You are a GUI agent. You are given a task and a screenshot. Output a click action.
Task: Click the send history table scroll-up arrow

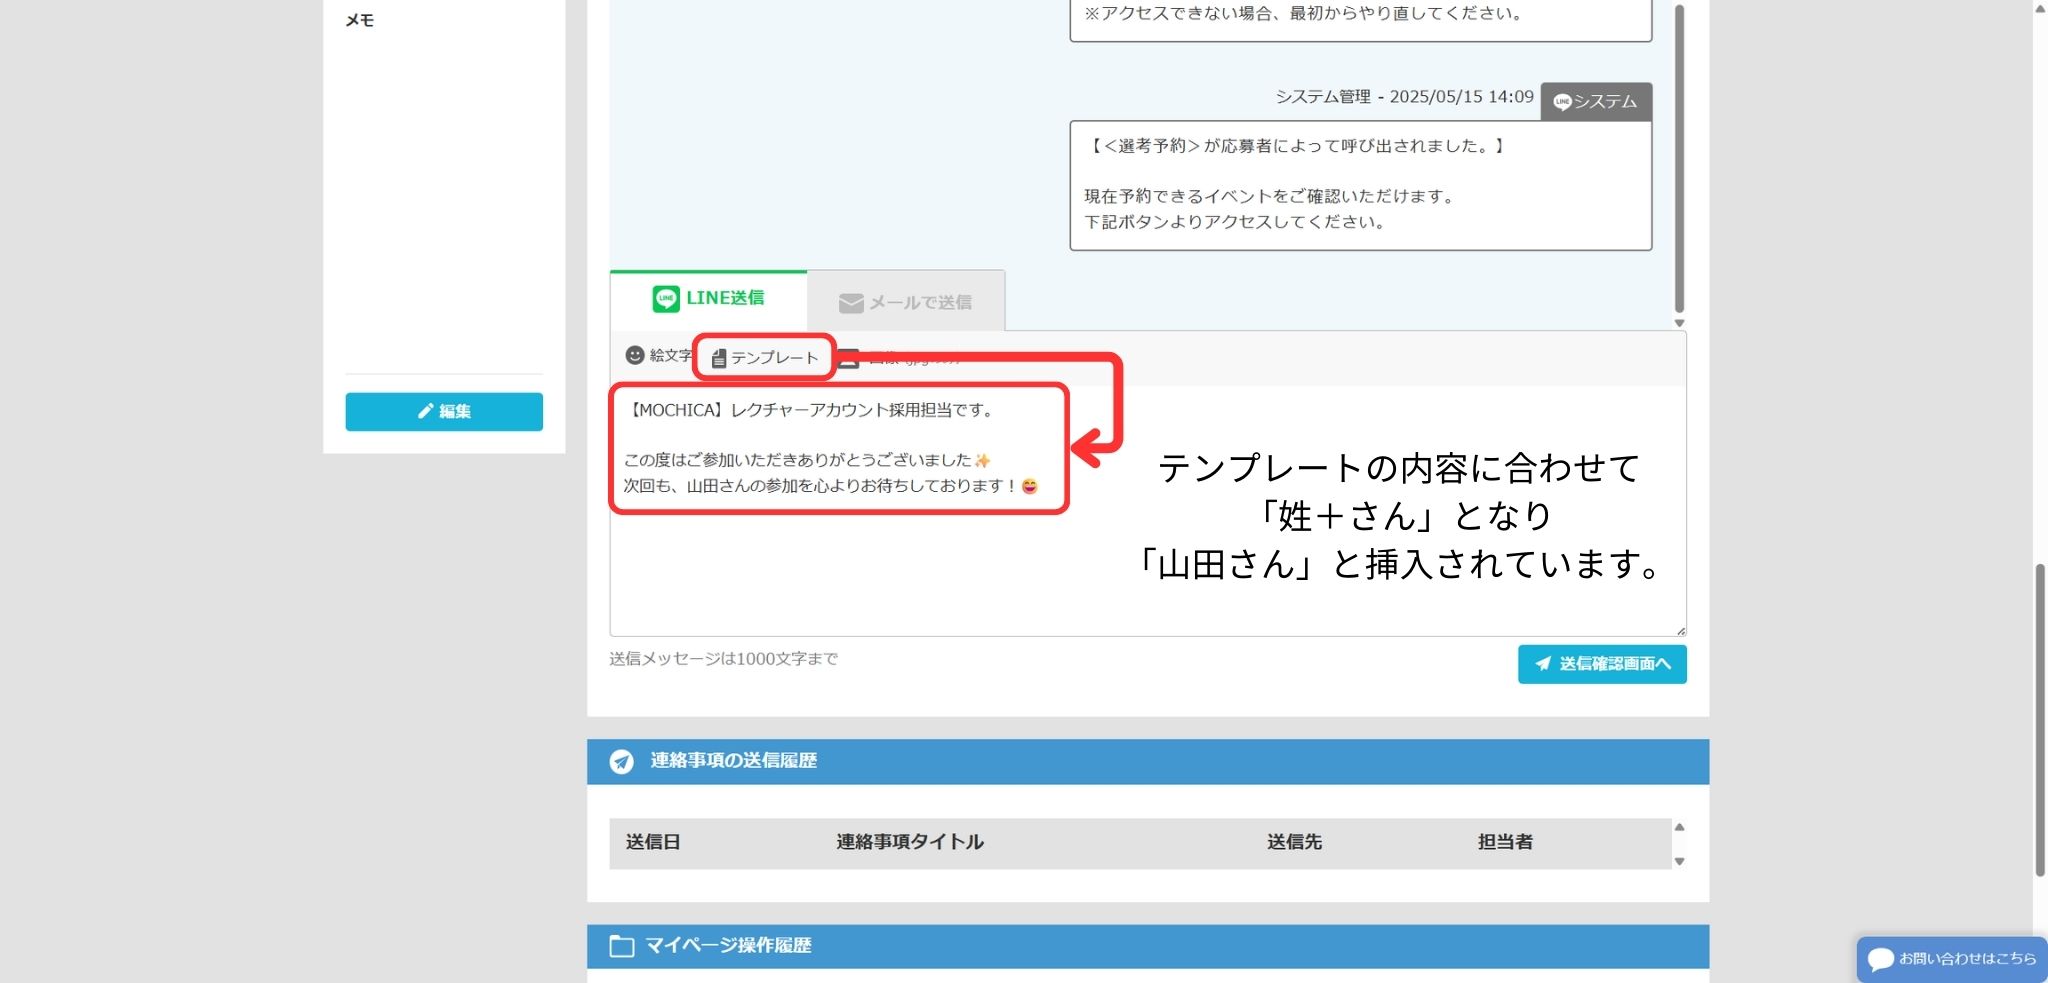pyautogui.click(x=1680, y=827)
